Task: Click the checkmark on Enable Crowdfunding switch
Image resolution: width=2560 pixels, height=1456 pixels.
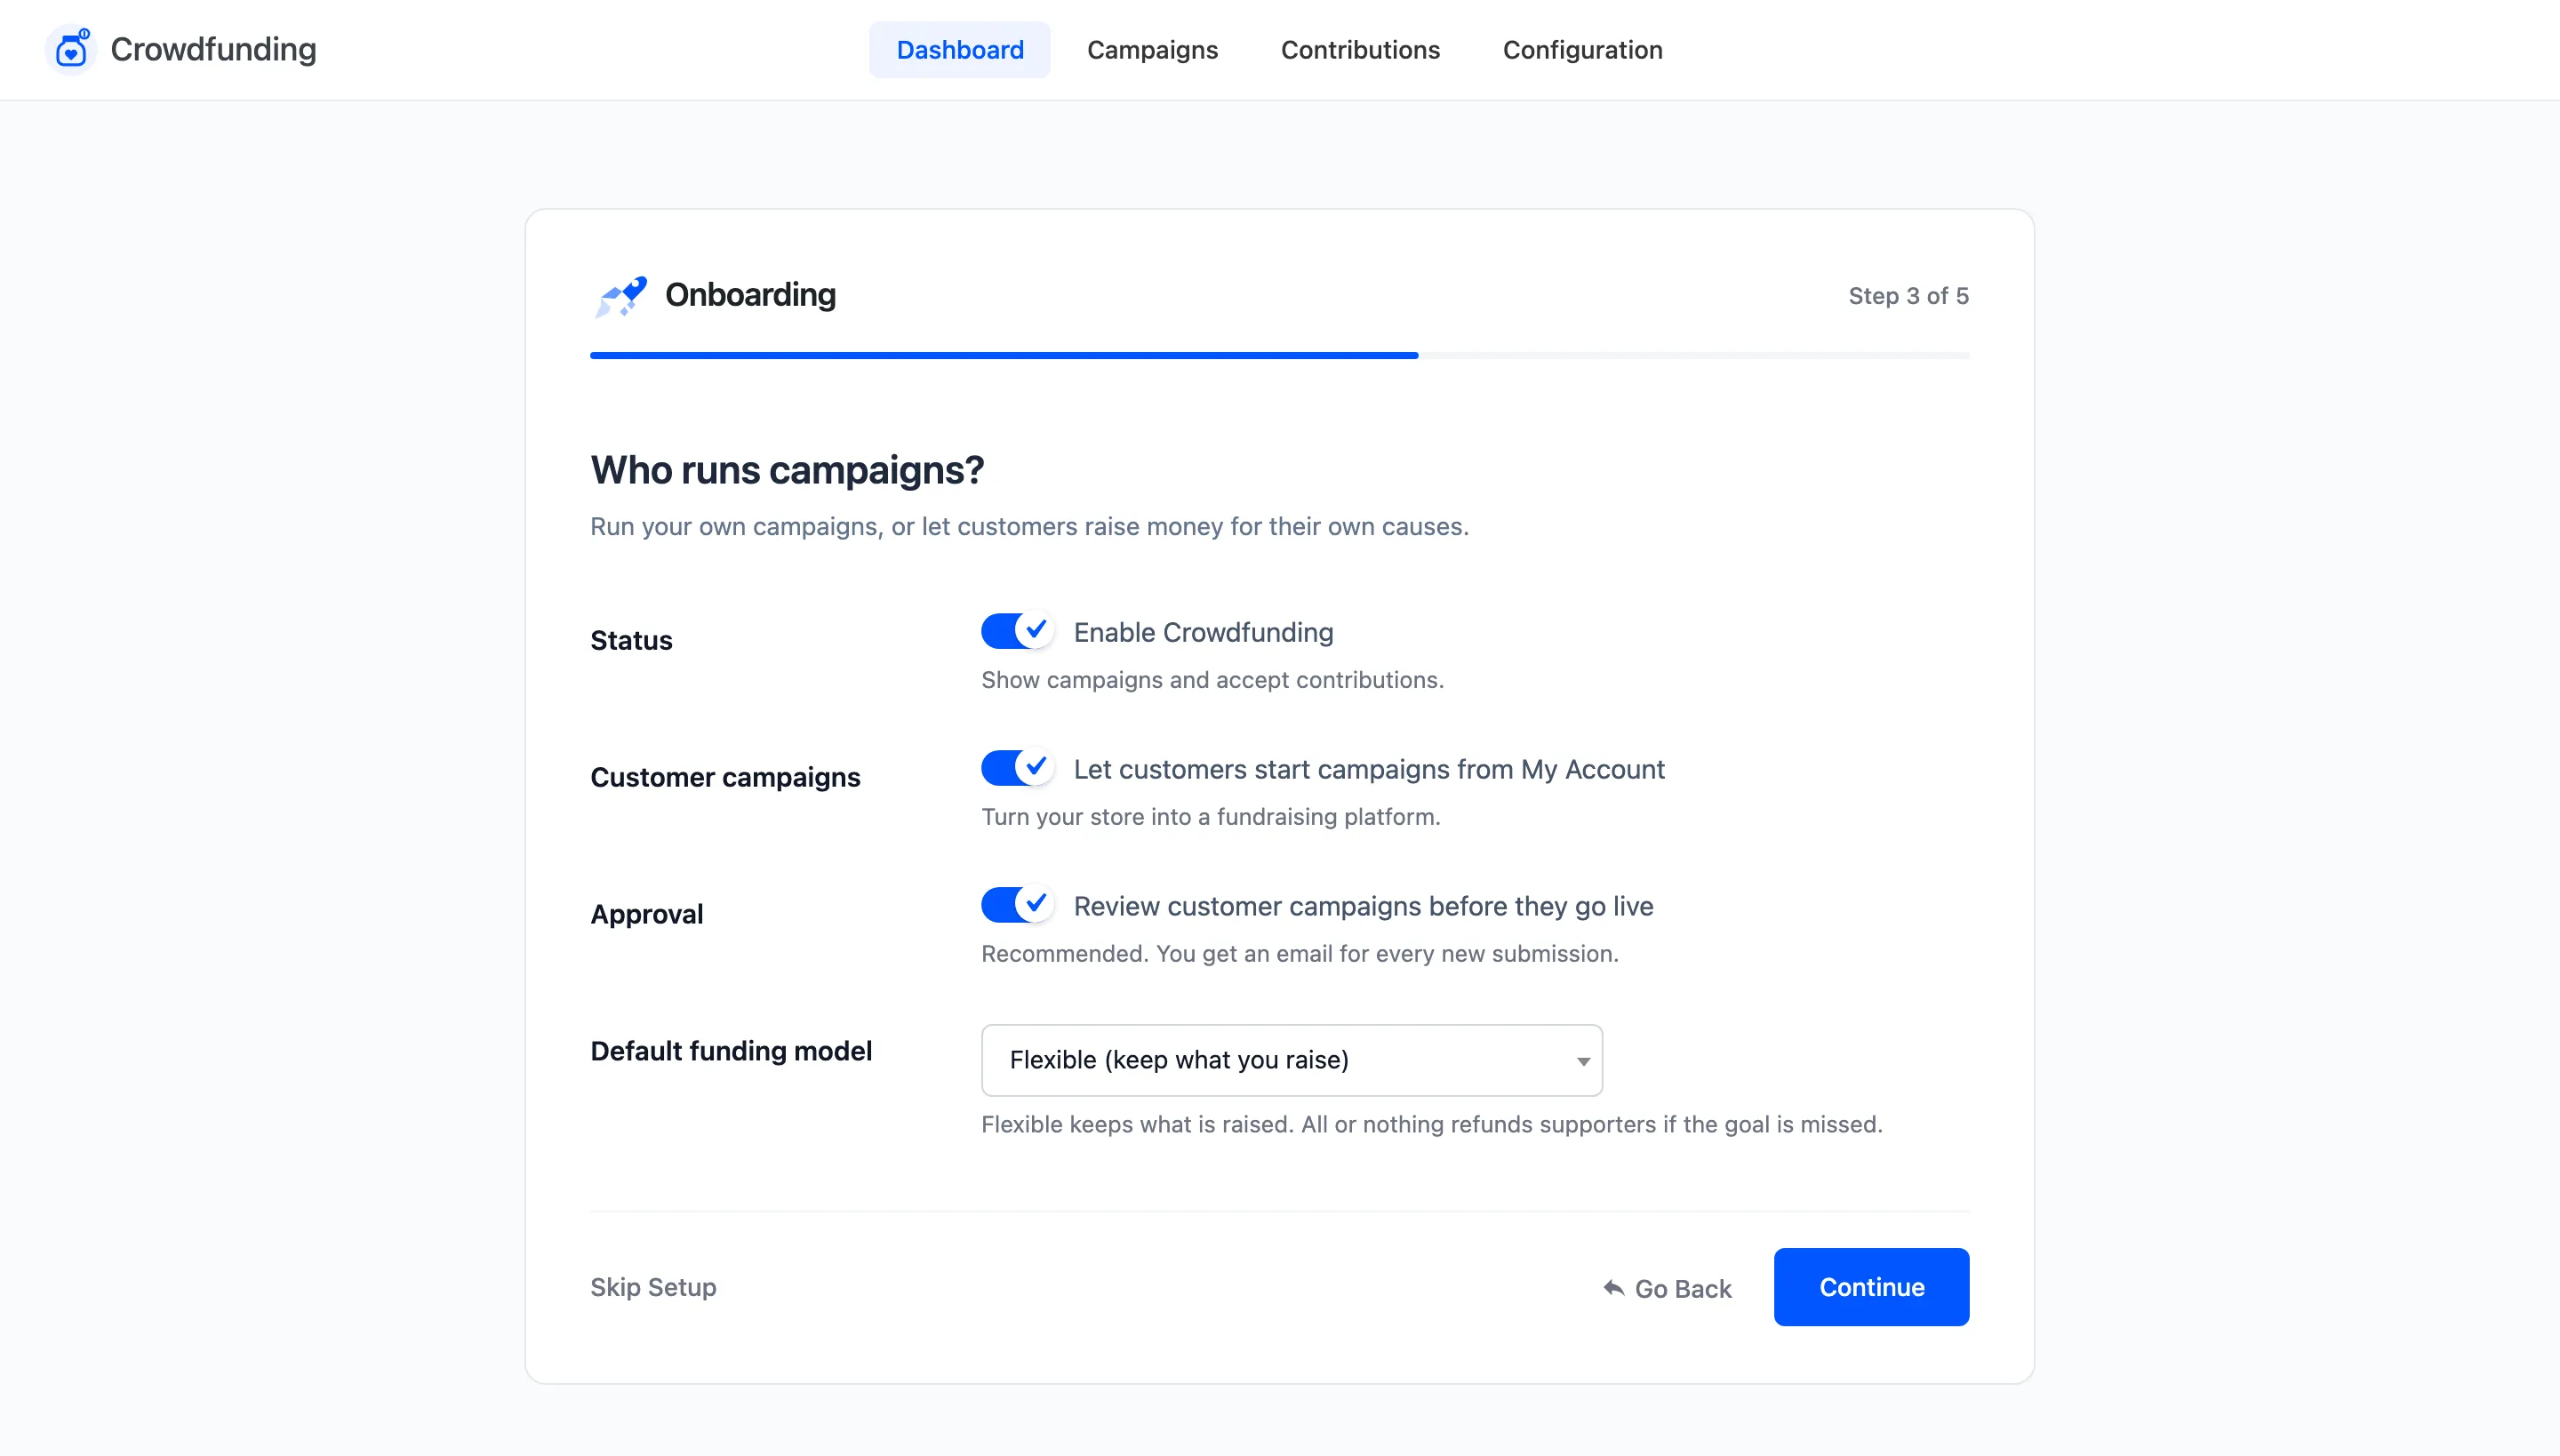Action: (x=1036, y=630)
